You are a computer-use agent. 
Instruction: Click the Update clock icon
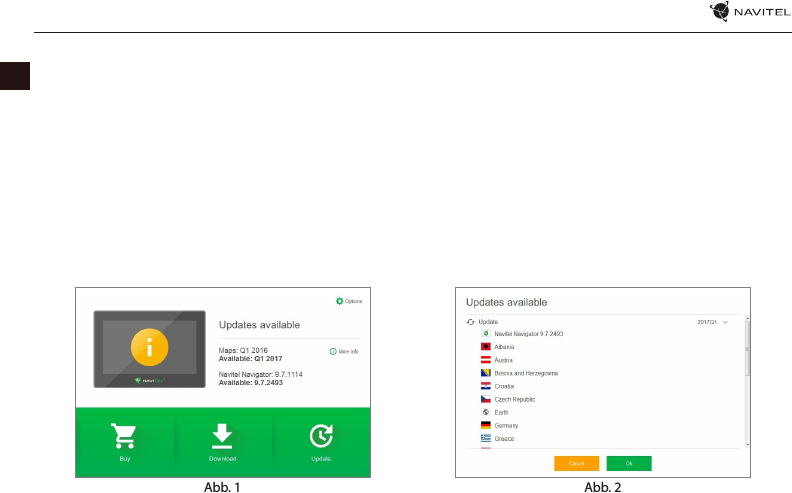321,436
